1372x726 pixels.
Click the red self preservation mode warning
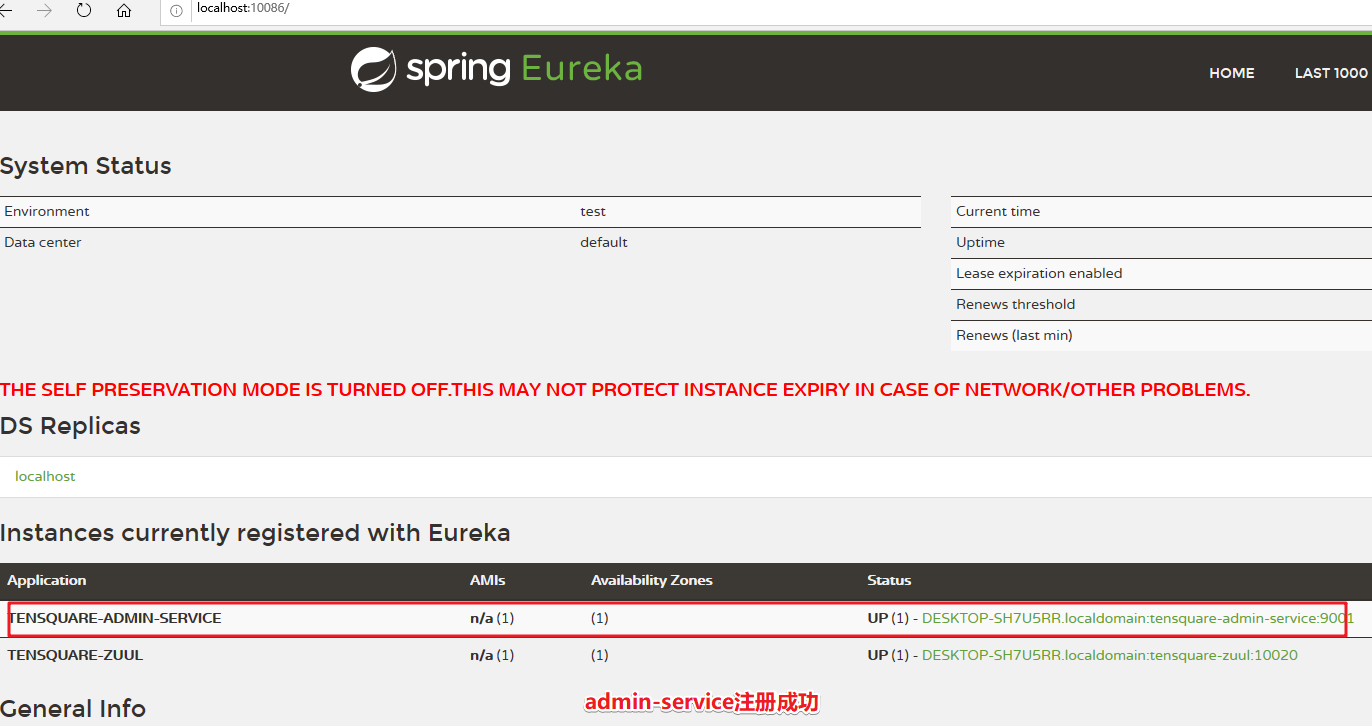(x=625, y=390)
